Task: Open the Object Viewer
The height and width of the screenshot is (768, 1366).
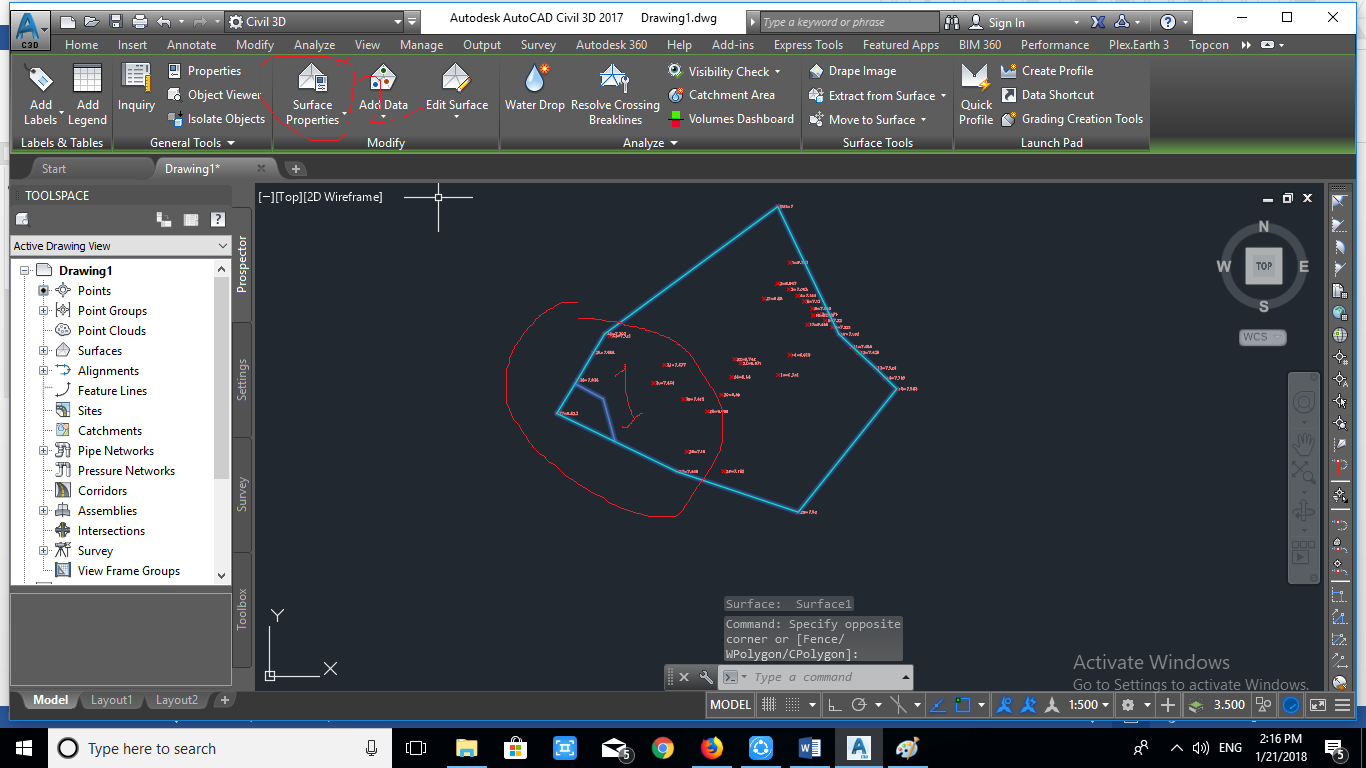Action: coord(214,95)
